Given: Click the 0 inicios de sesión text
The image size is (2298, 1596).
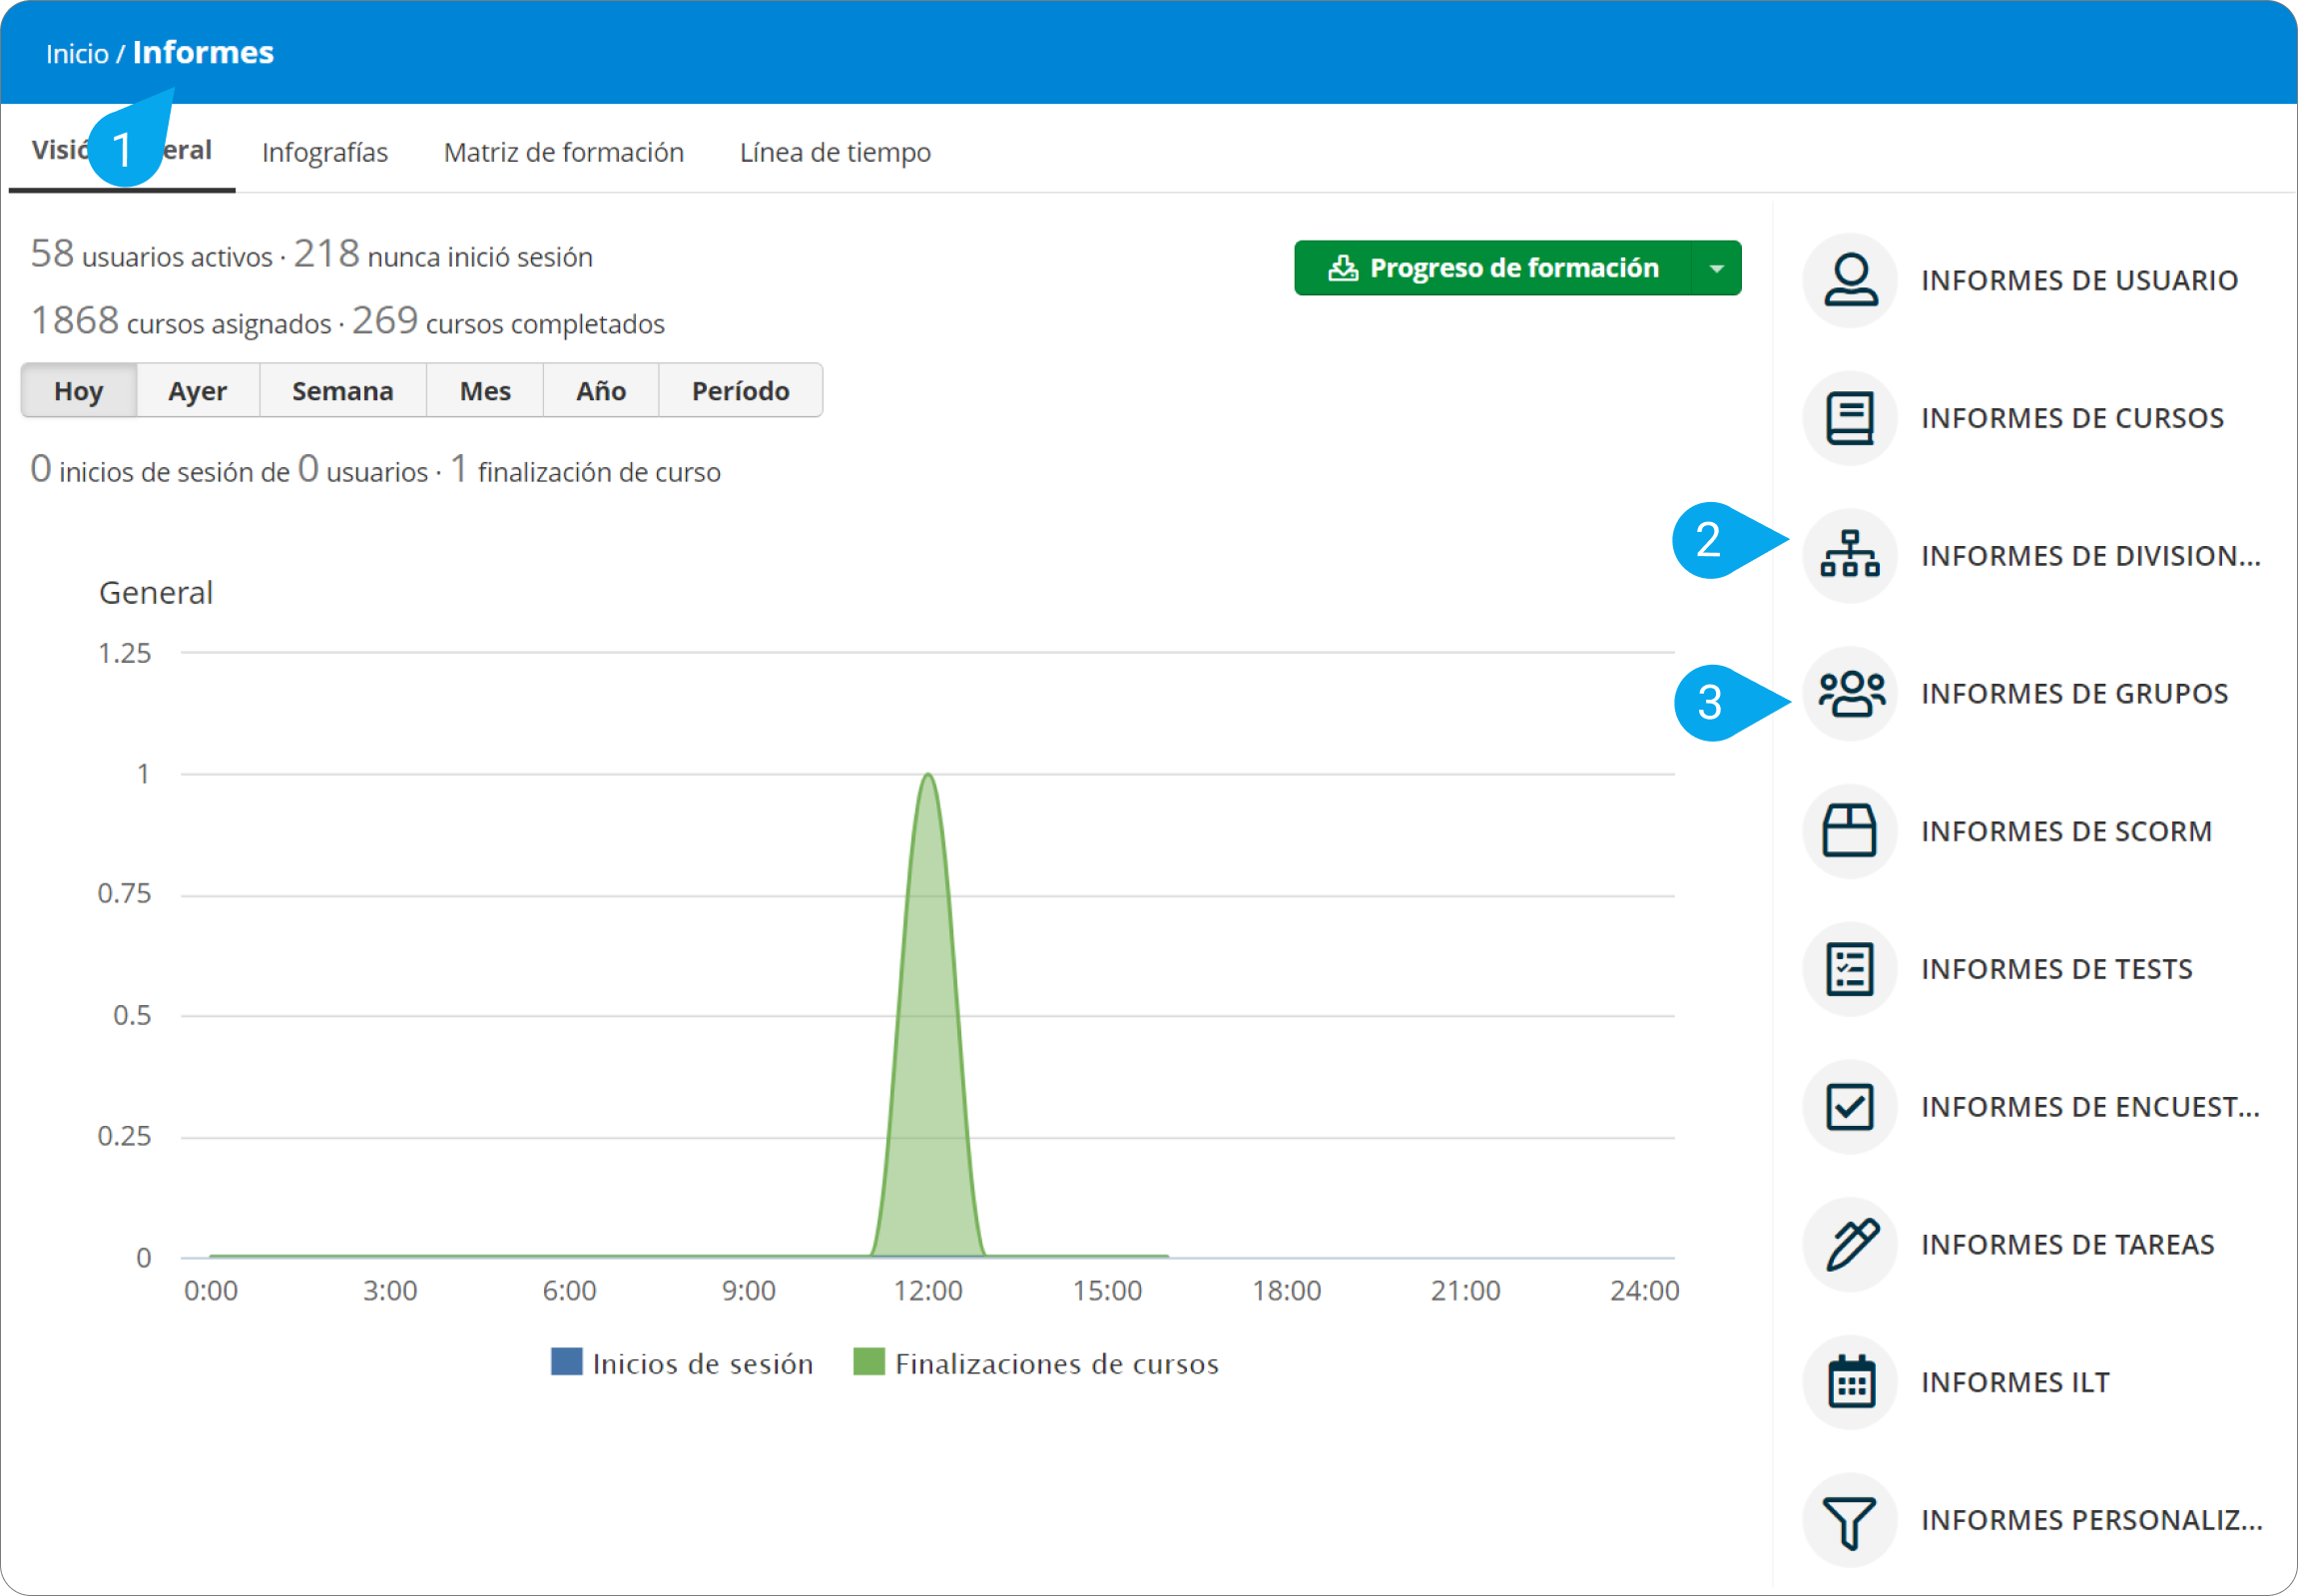Looking at the screenshot, I should coord(160,469).
